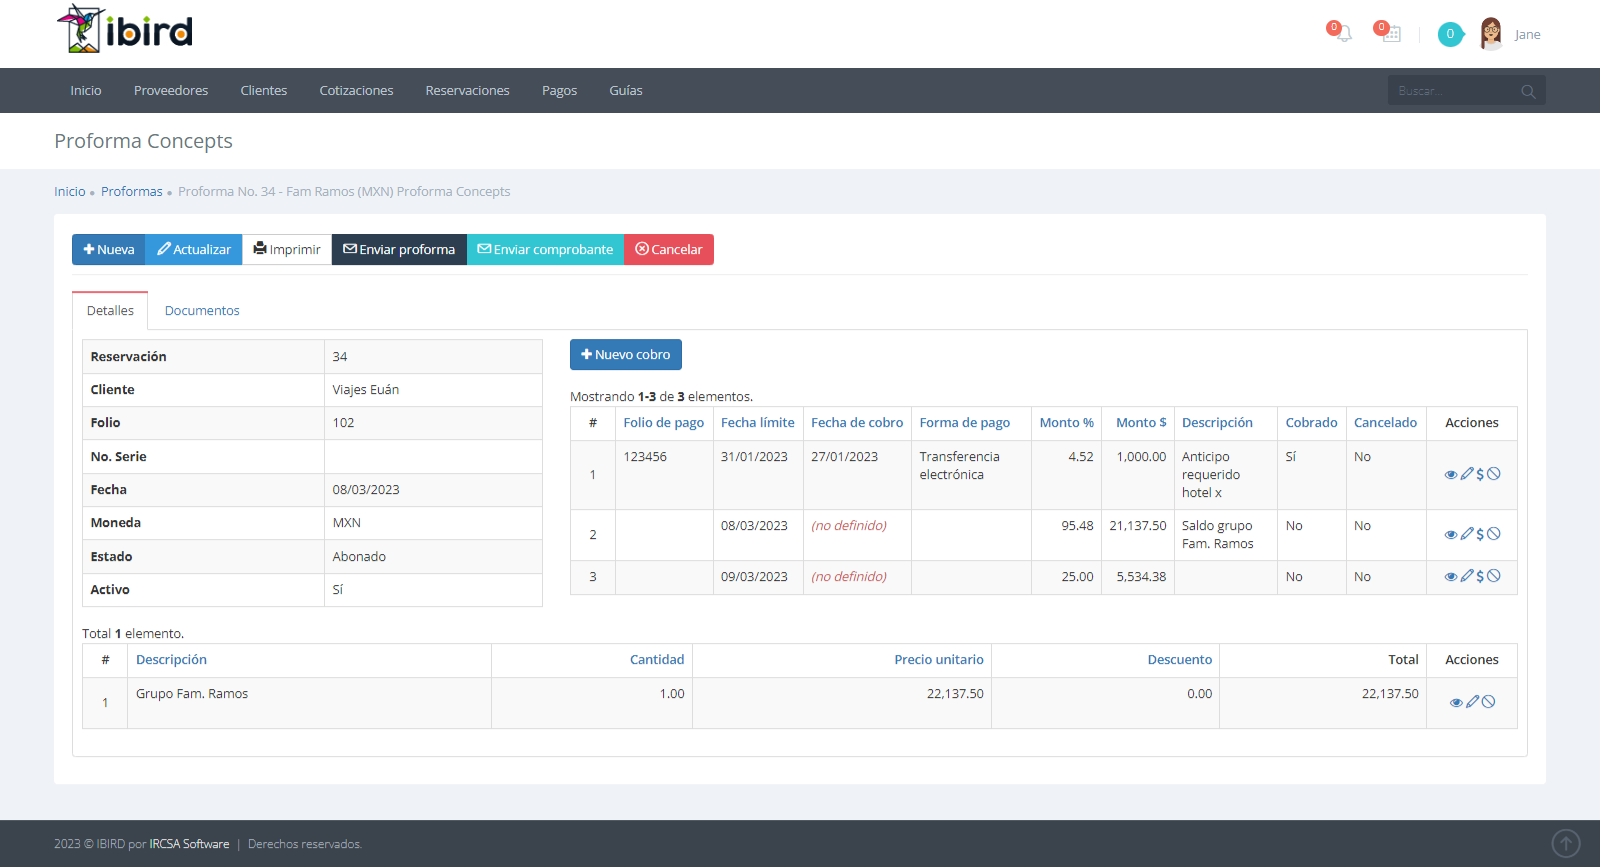This screenshot has height=867, width=1600.
Task: Cancel payment row 1 with the ban icon
Action: point(1494,474)
